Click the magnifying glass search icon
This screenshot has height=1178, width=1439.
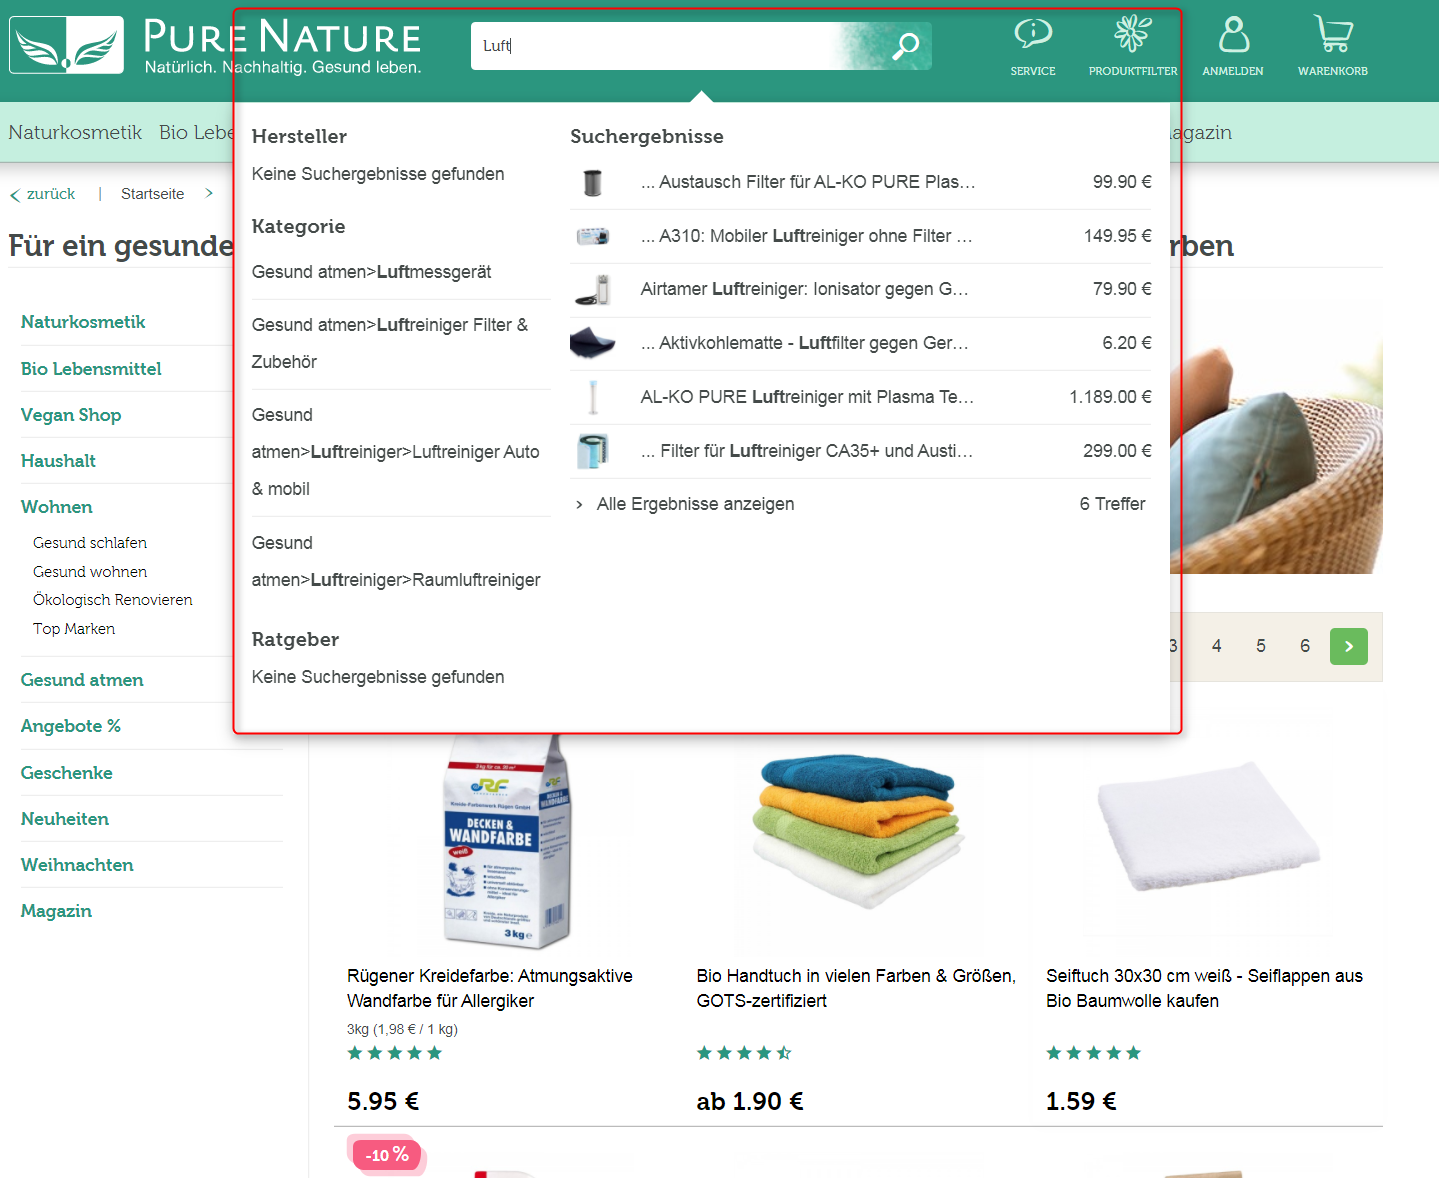tap(906, 46)
